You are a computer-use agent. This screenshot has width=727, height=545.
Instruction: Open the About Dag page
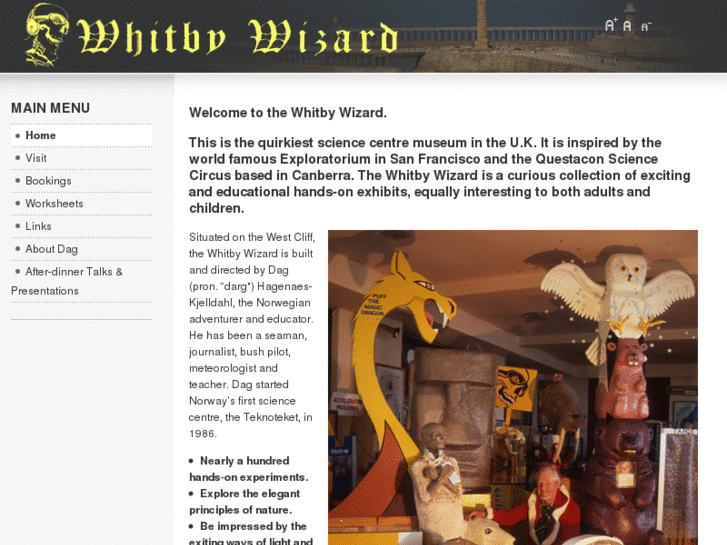[x=82, y=249]
